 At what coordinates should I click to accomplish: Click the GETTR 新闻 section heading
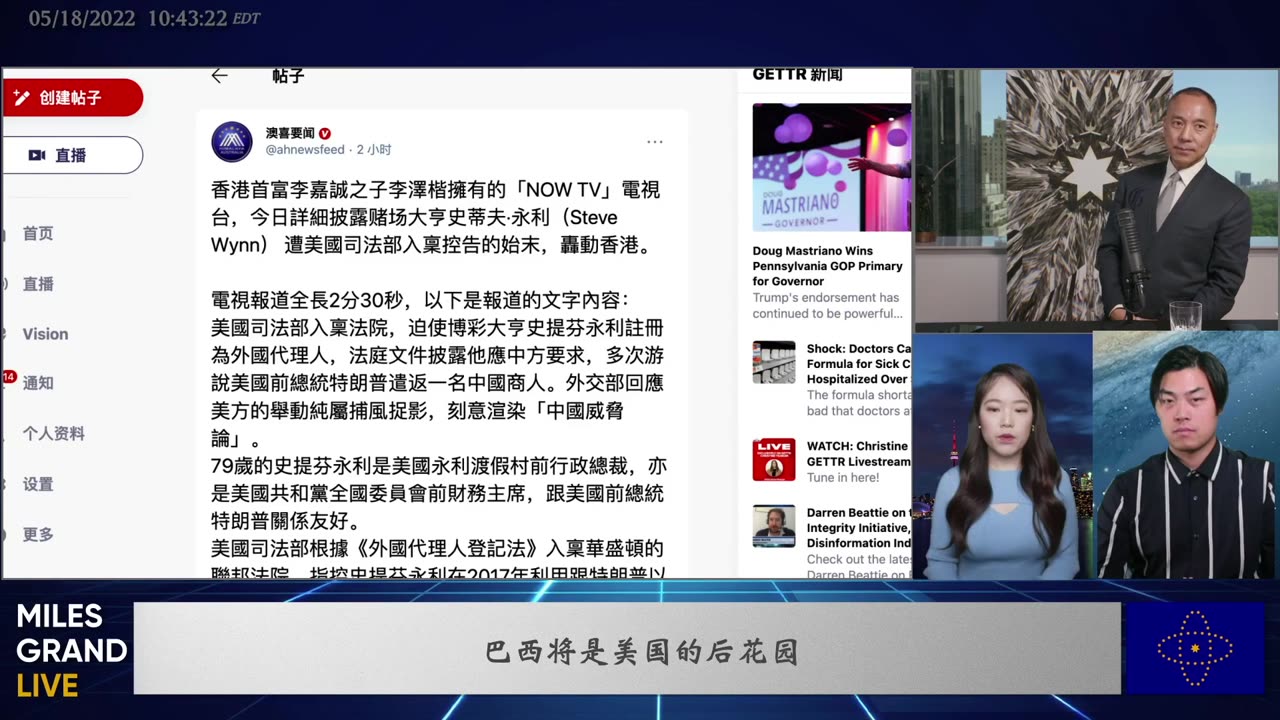point(798,75)
